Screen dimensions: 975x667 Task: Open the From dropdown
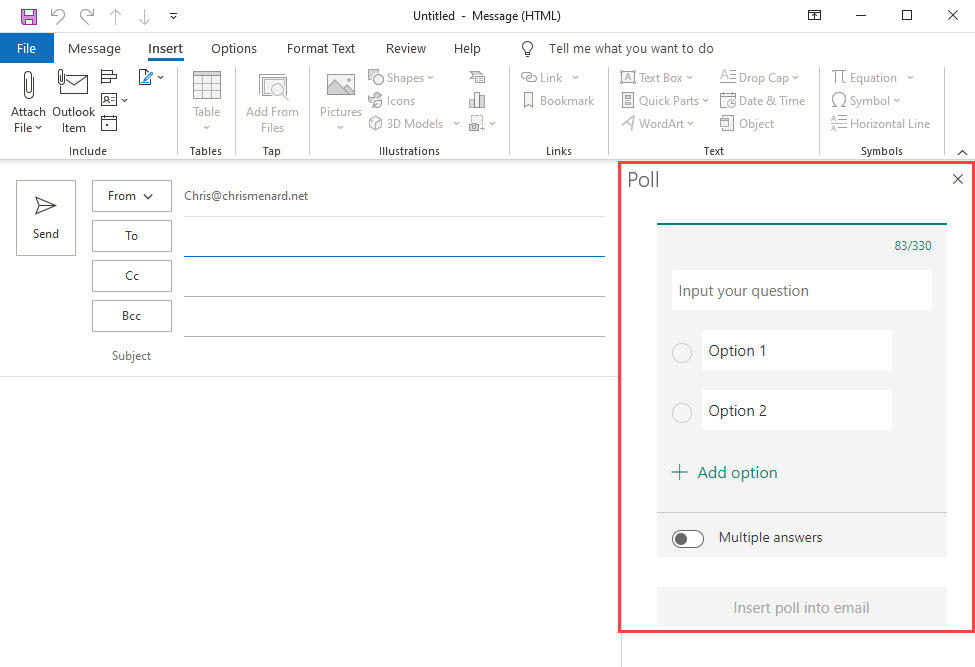point(131,196)
